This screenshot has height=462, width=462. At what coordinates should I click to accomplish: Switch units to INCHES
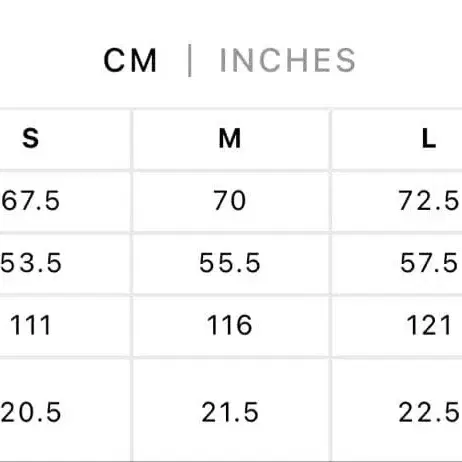(288, 60)
